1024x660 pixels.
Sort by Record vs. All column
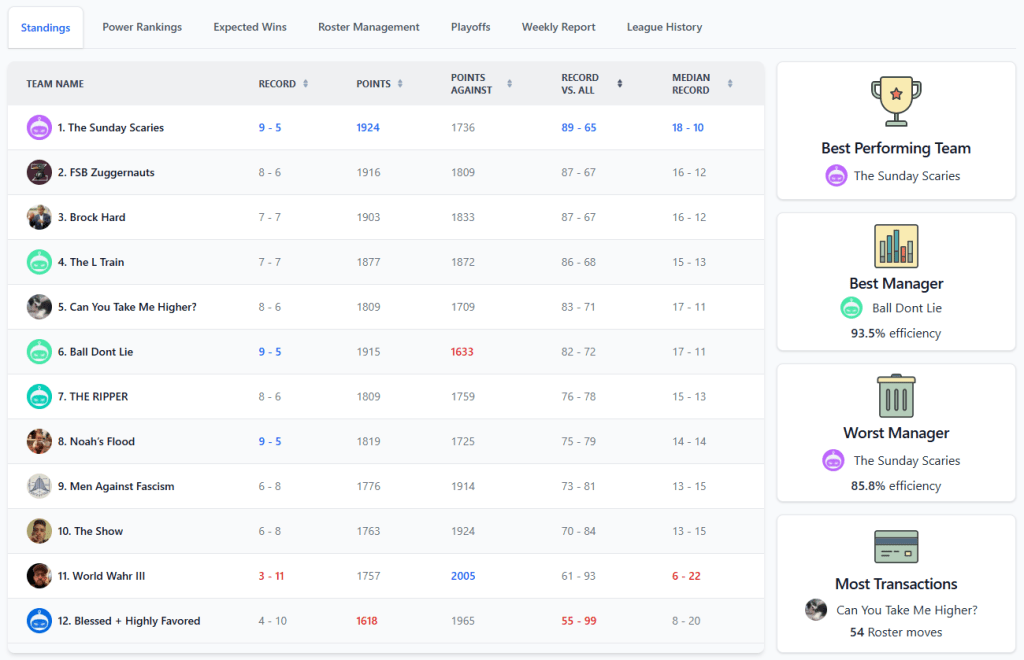click(x=590, y=84)
